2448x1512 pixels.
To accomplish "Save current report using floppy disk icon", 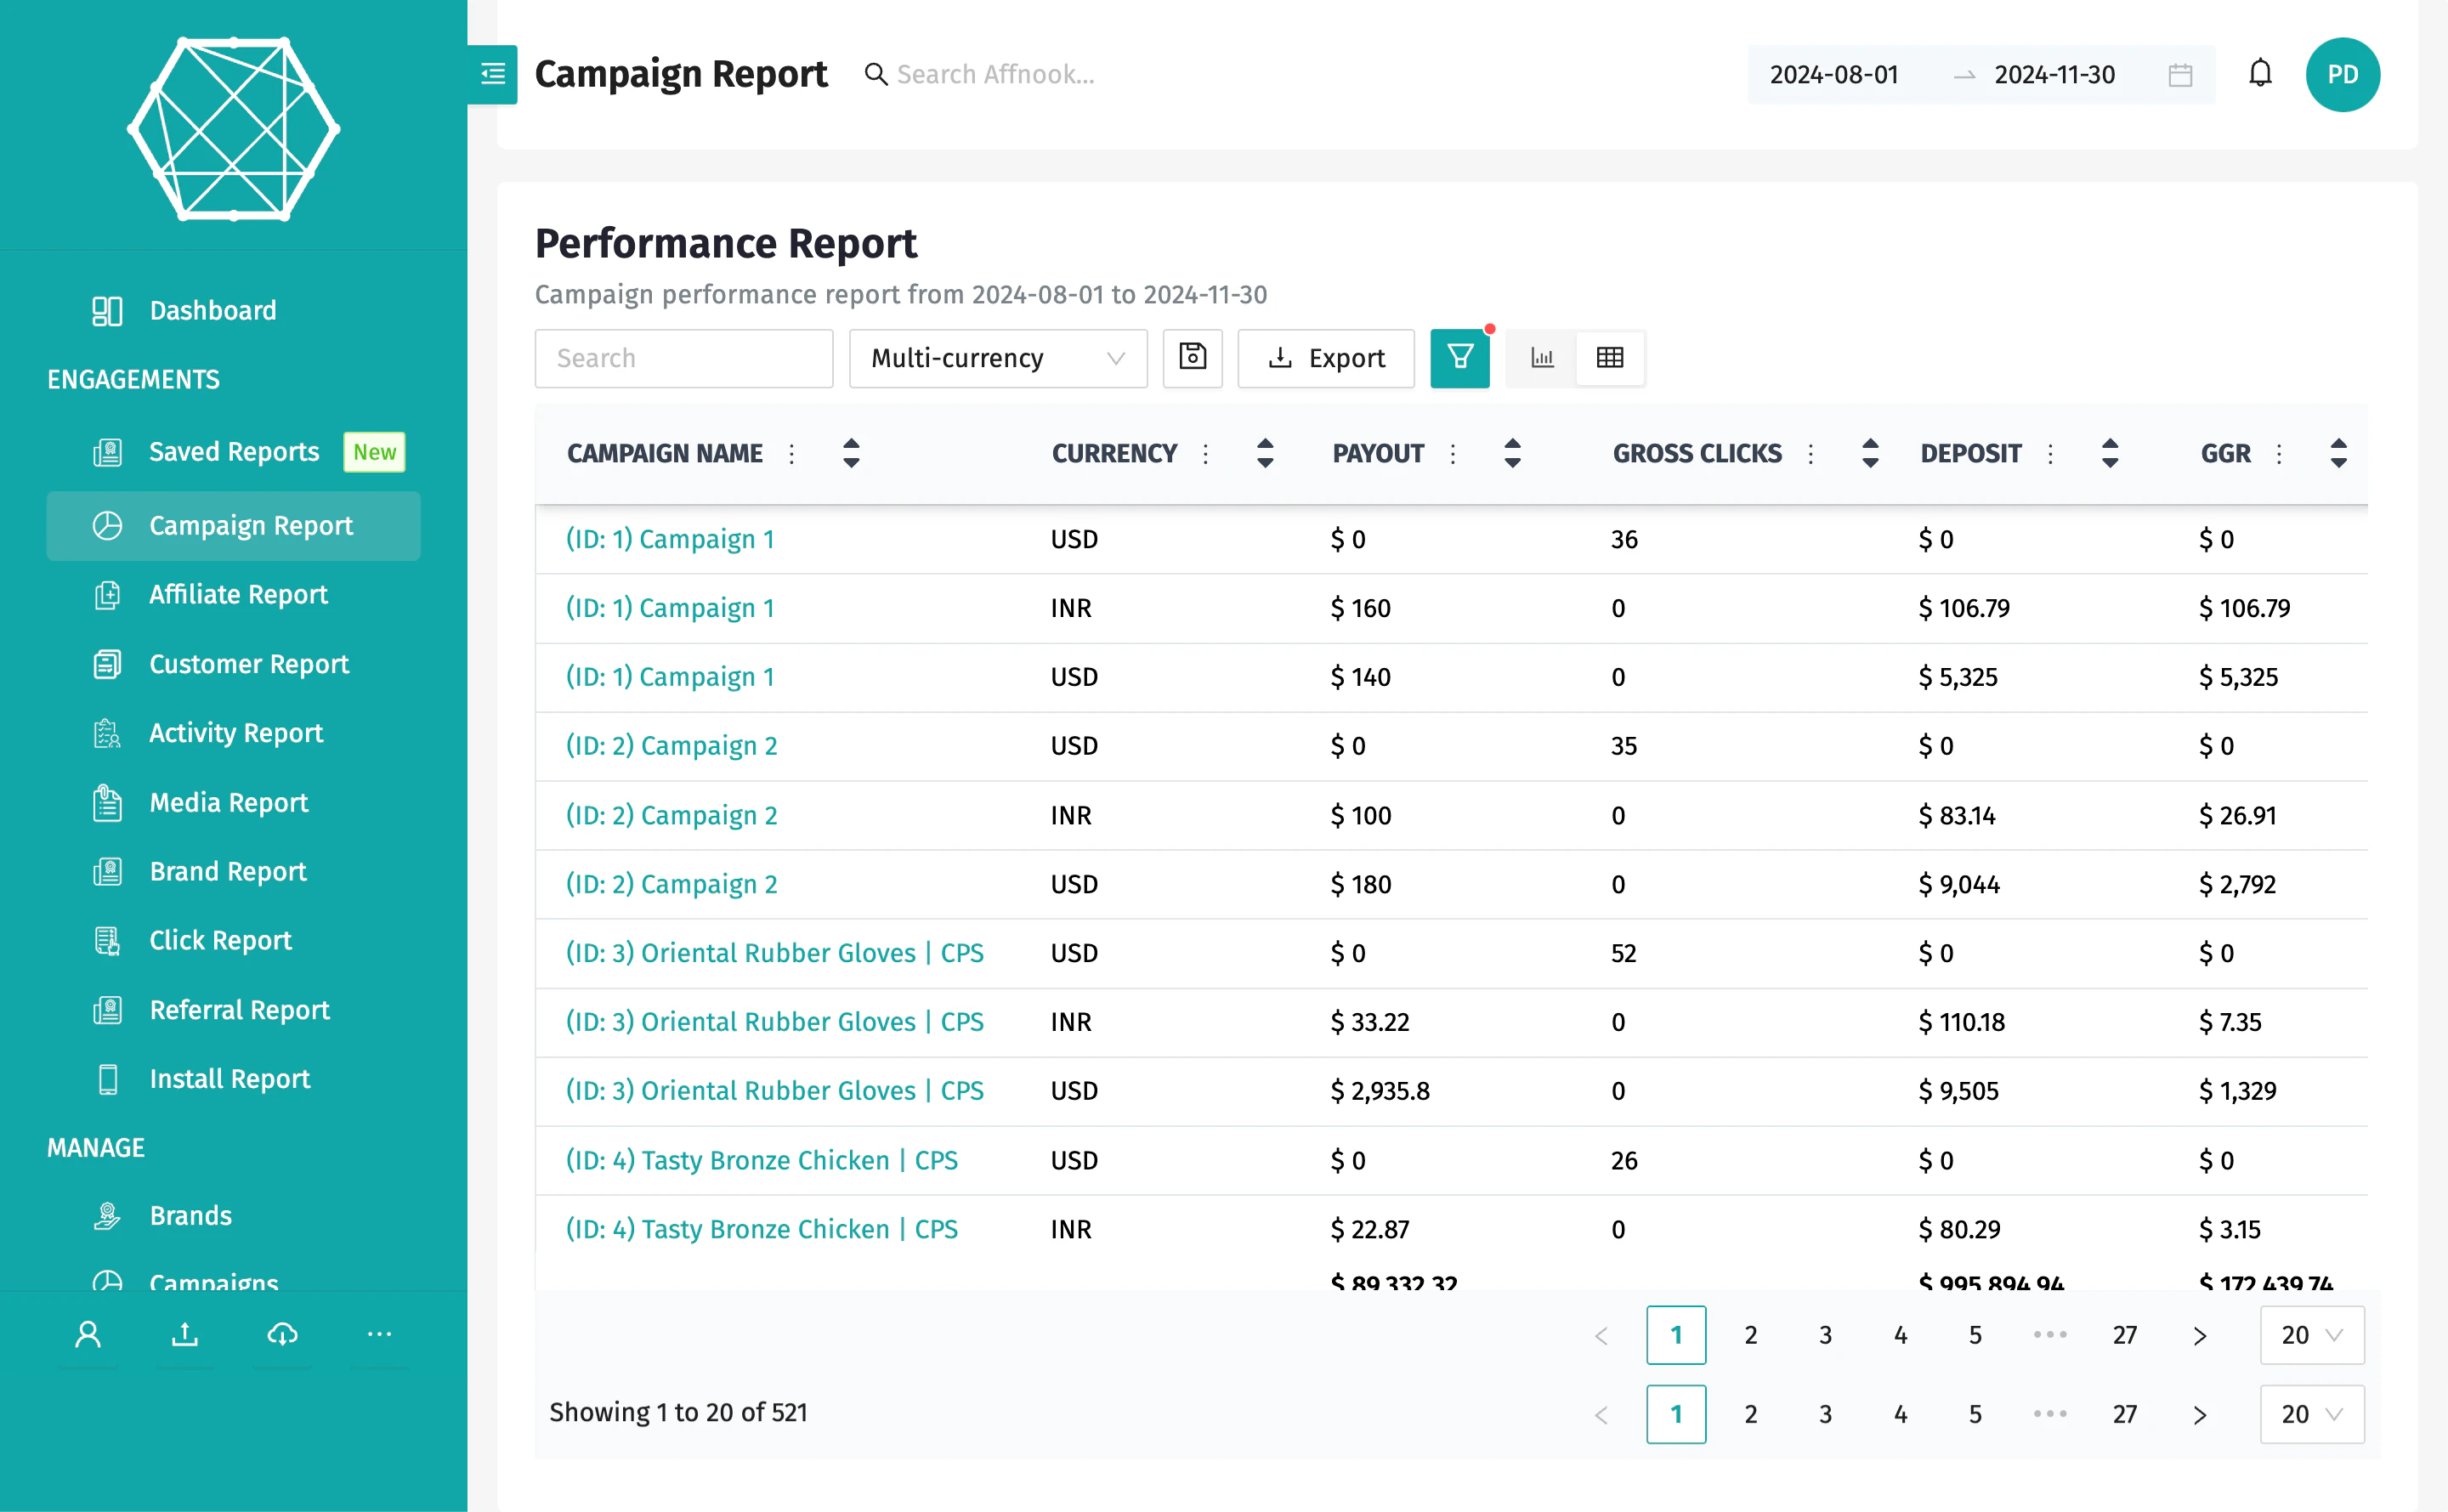I will 1192,358.
